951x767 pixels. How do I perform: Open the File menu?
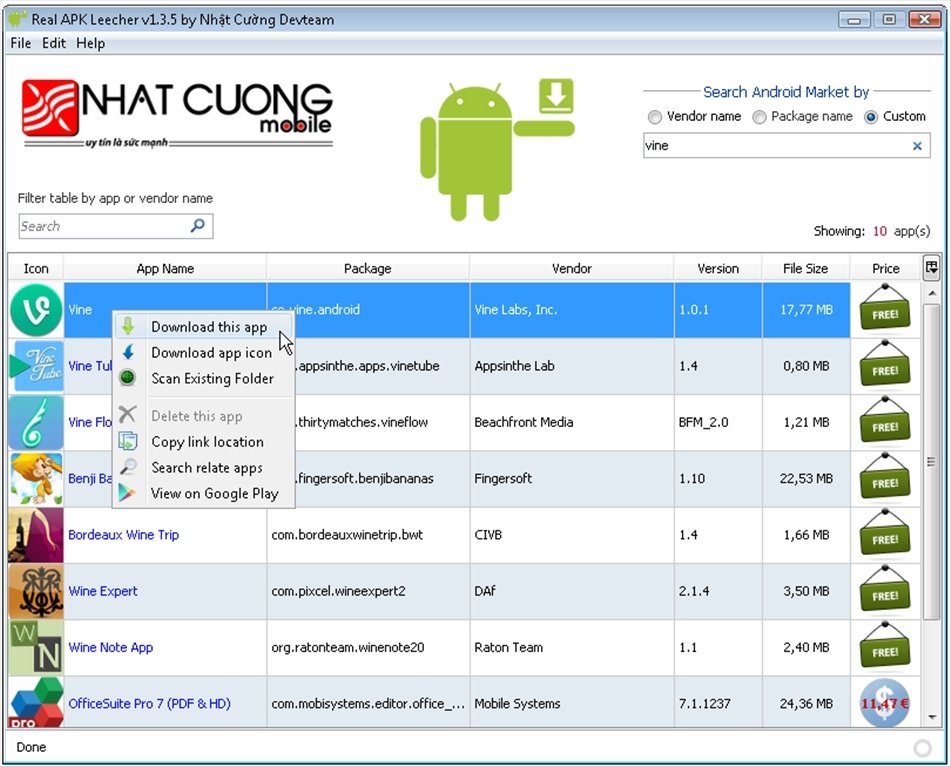pyautogui.click(x=21, y=44)
